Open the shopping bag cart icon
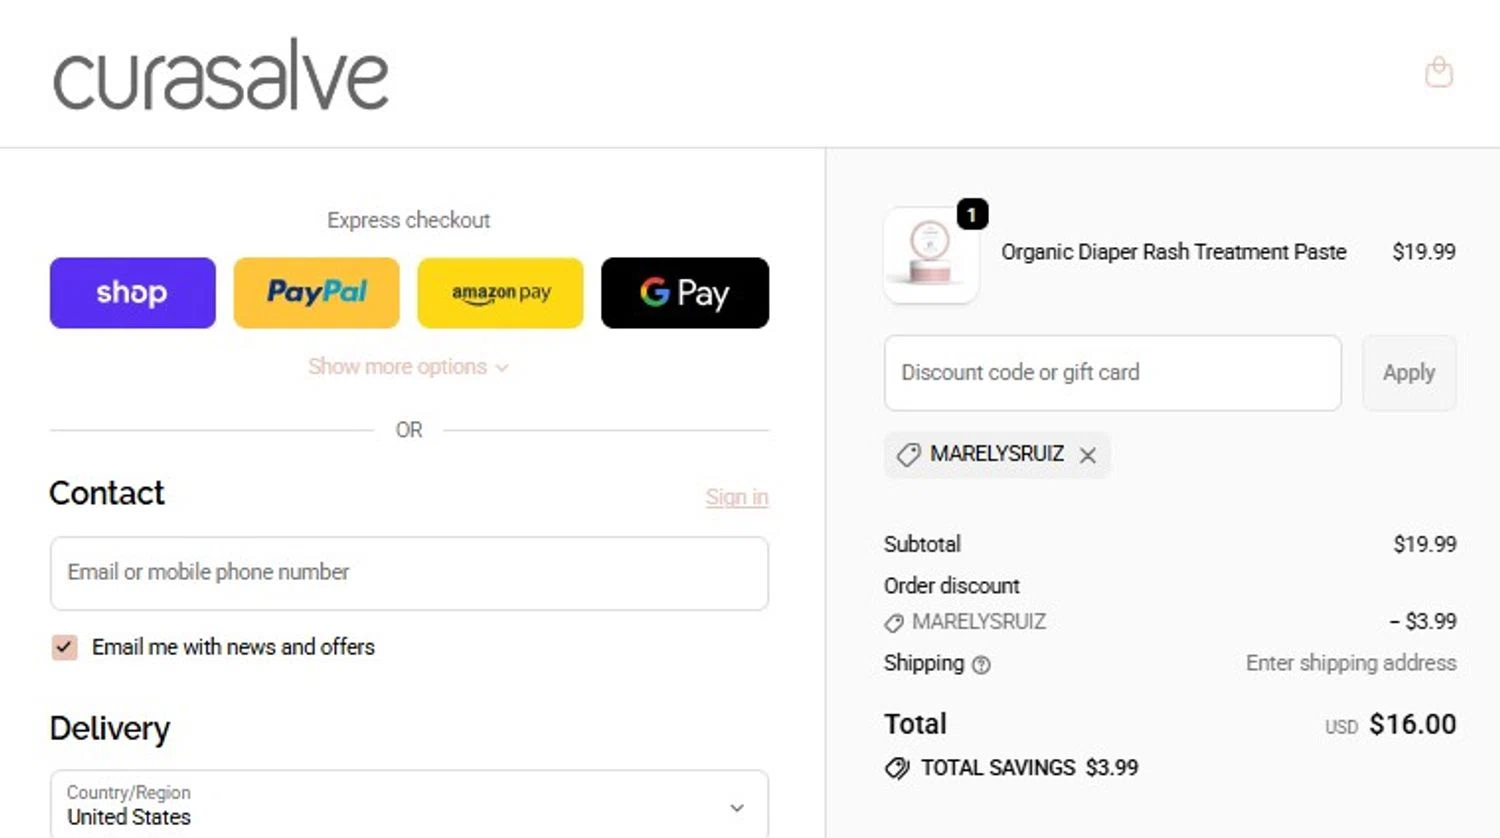This screenshot has width=1500, height=838. pyautogui.click(x=1438, y=72)
